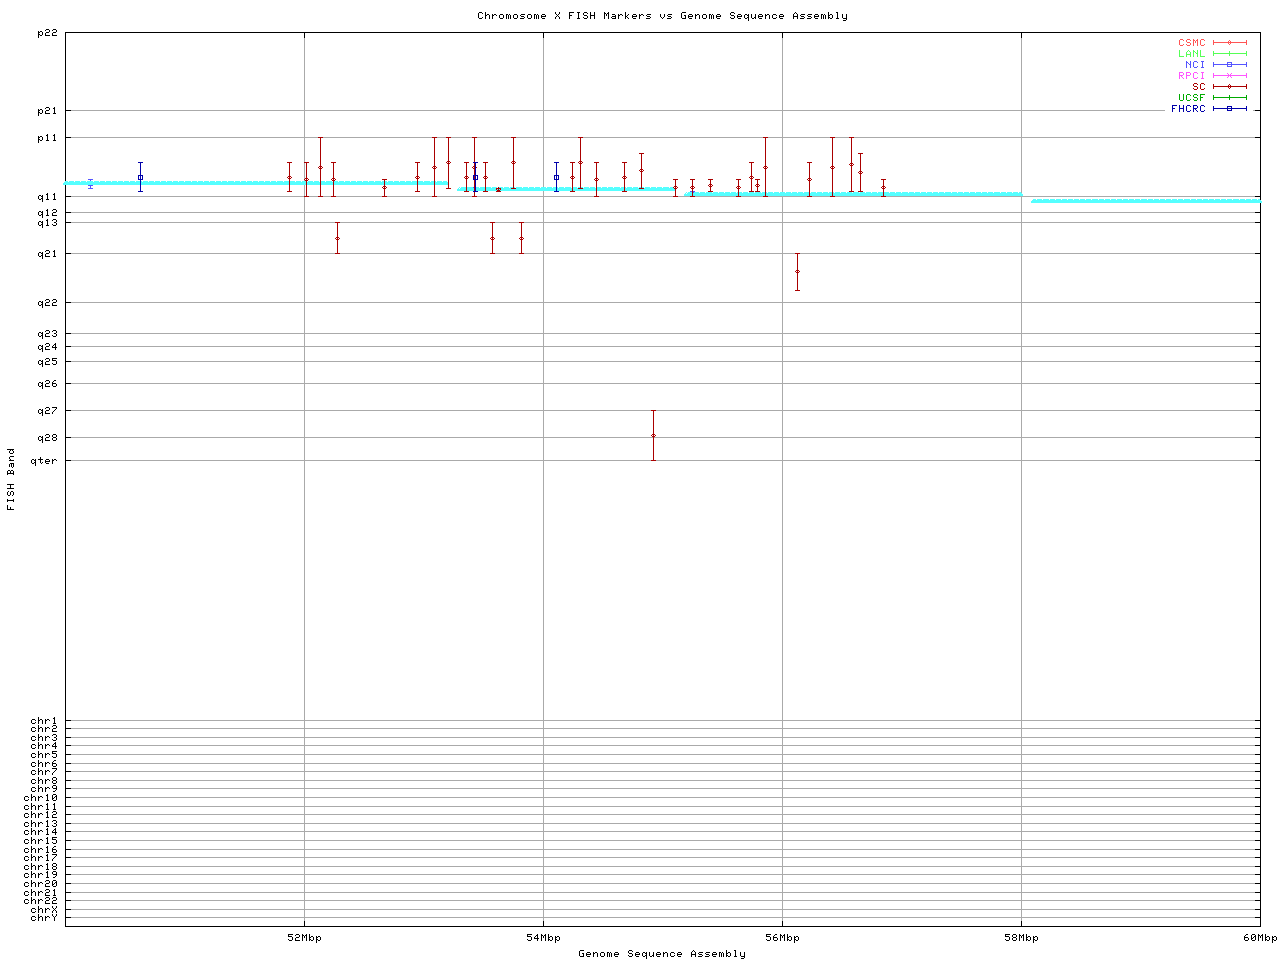The height and width of the screenshot is (960, 1280).
Task: Click the 'FISH Band' y-axis title
Action: (x=11, y=479)
